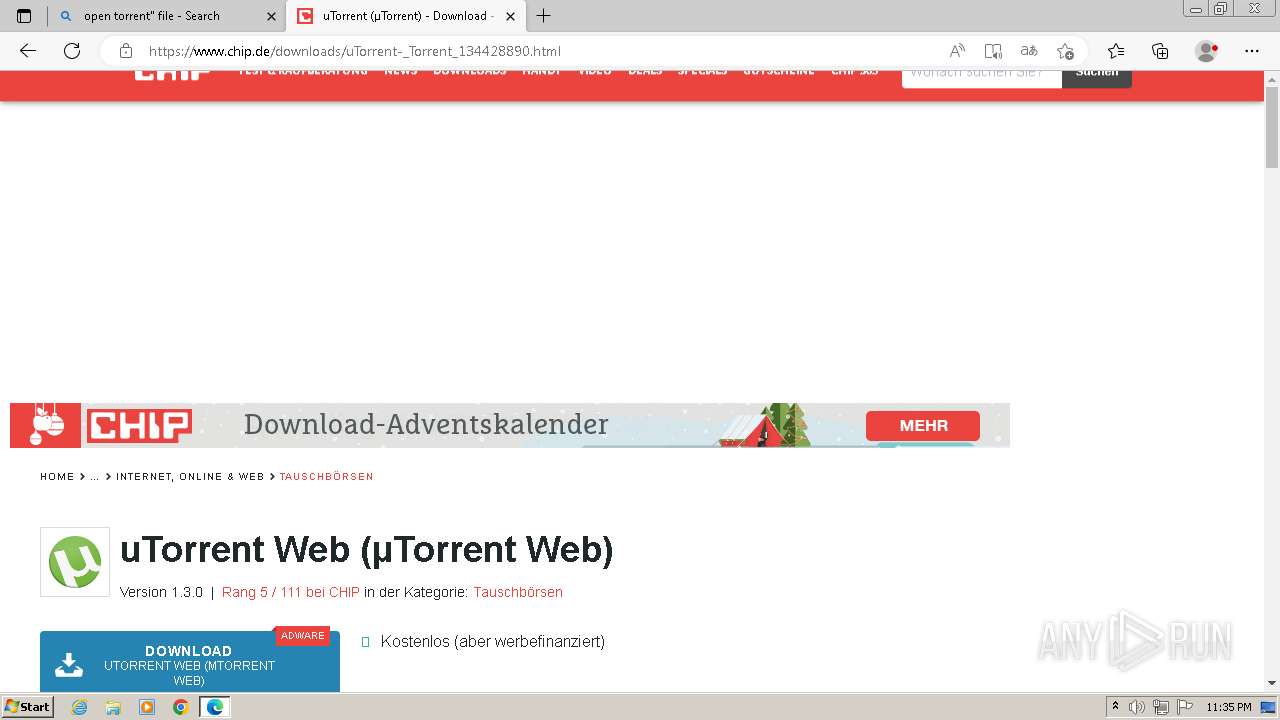Open the volume control tray icon
Viewport: 1280px width, 720px height.
point(1138,707)
